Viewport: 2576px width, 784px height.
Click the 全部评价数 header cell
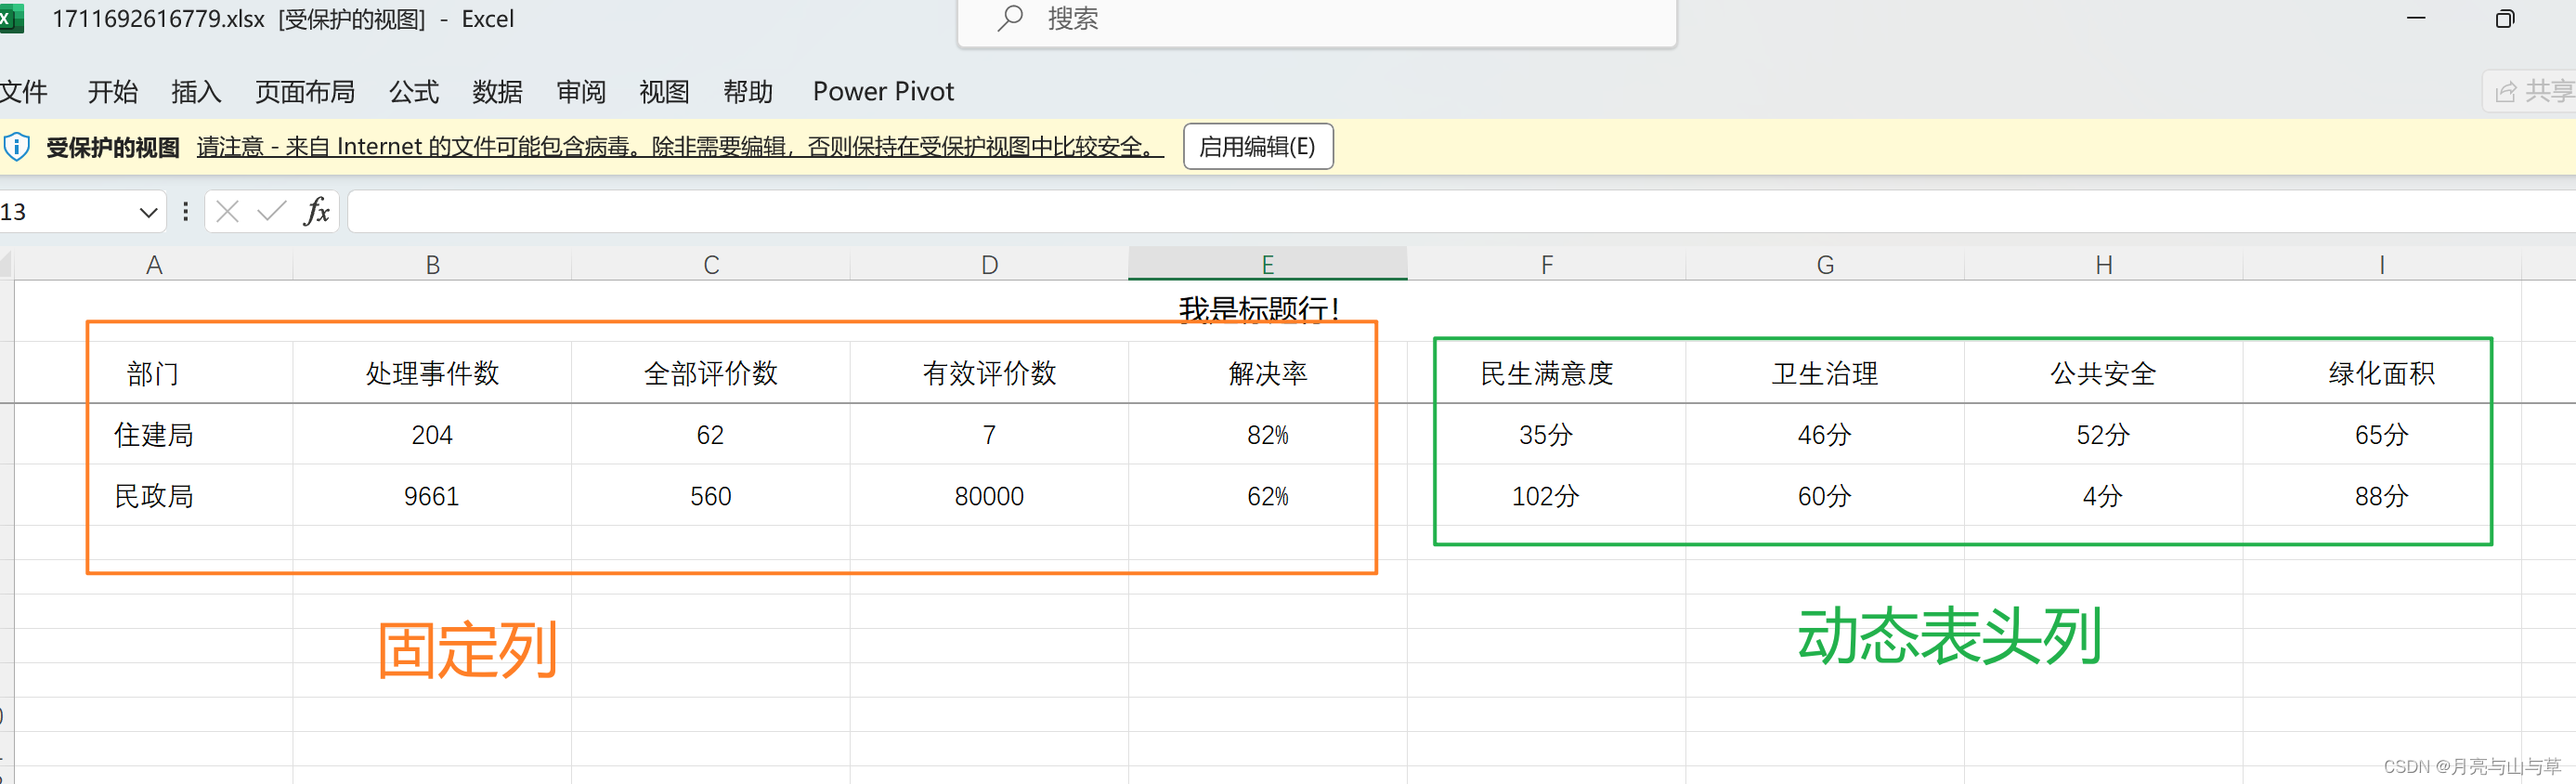point(711,373)
